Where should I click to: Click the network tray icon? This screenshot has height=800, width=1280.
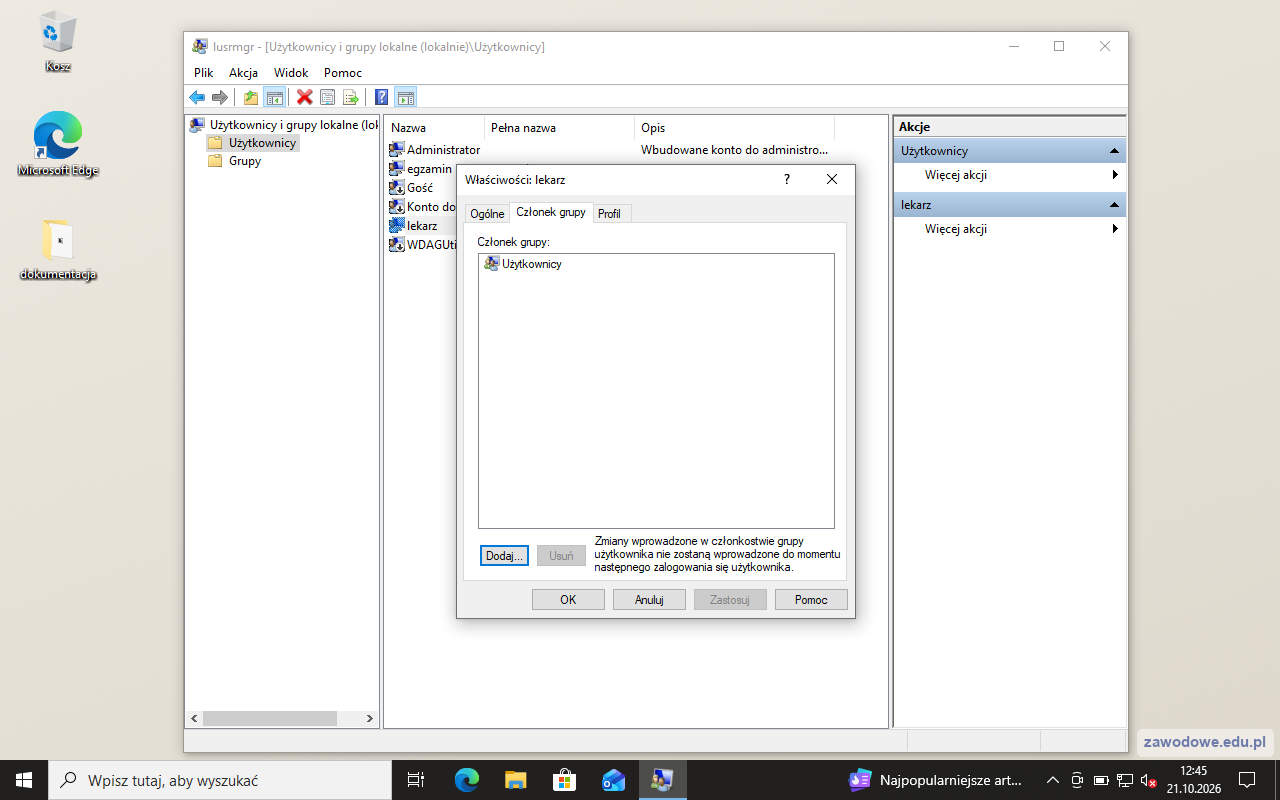pos(1124,780)
